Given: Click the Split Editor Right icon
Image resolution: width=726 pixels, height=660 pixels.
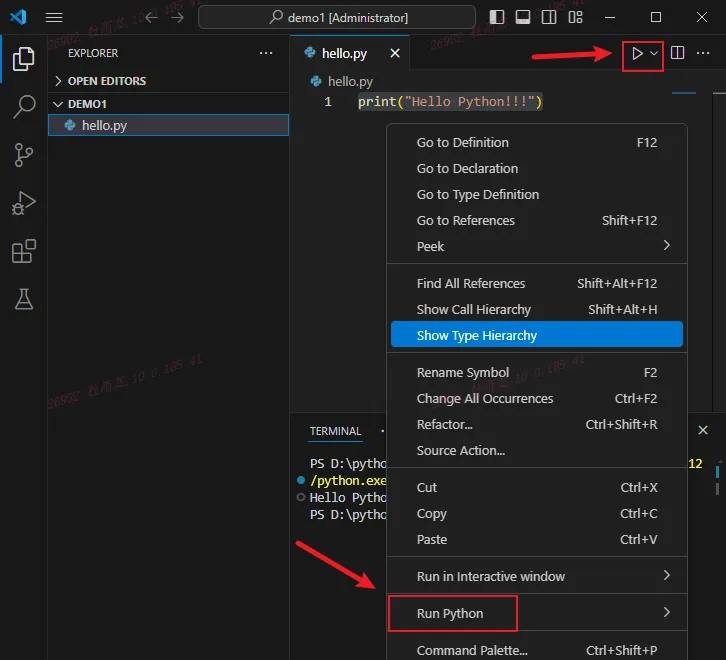Looking at the screenshot, I should [677, 54].
